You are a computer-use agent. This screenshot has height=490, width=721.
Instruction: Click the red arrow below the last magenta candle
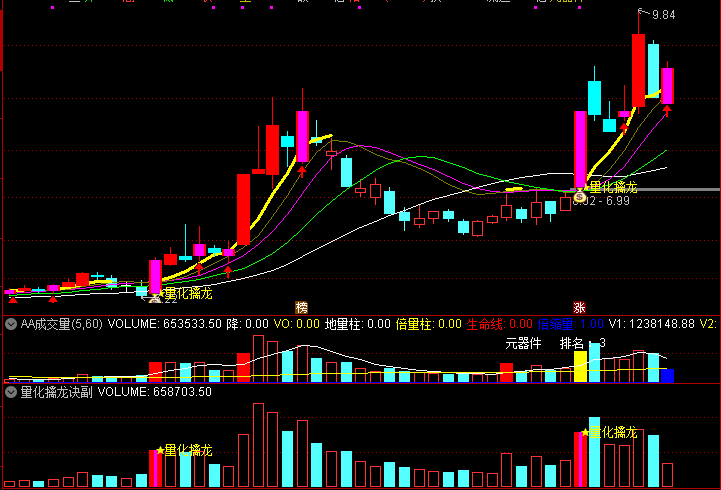(x=667, y=110)
